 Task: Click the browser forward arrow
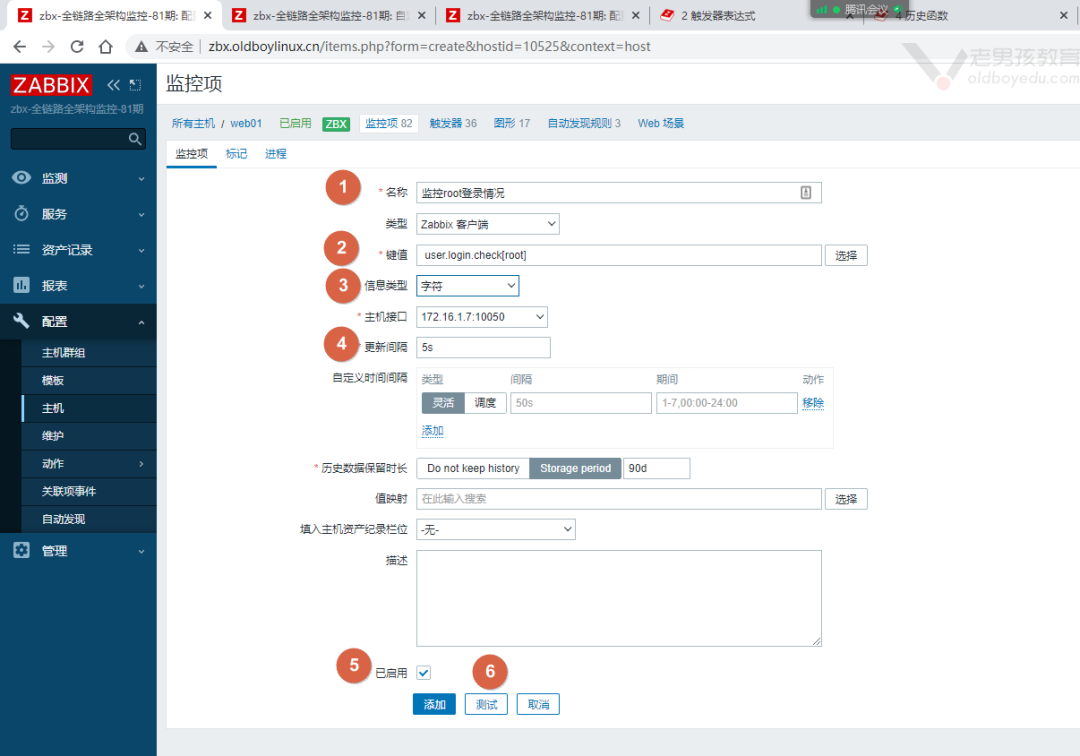[x=48, y=46]
